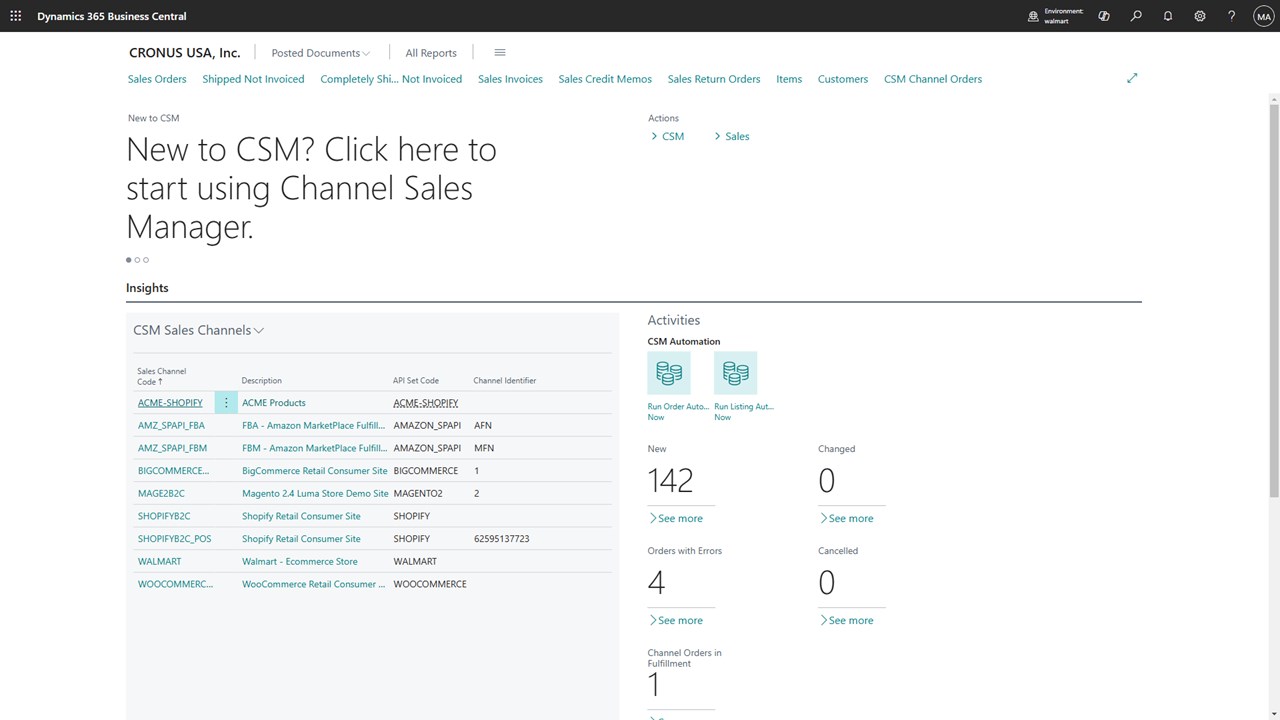Click the Magento 2.4 Luma Store Demo Site description
The image size is (1280, 720).
[x=315, y=493]
